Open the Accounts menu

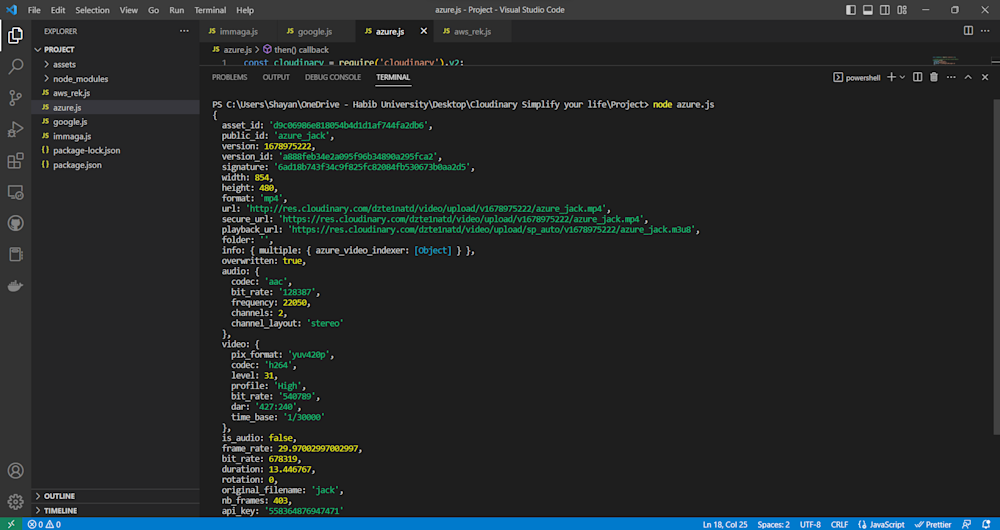point(15,471)
